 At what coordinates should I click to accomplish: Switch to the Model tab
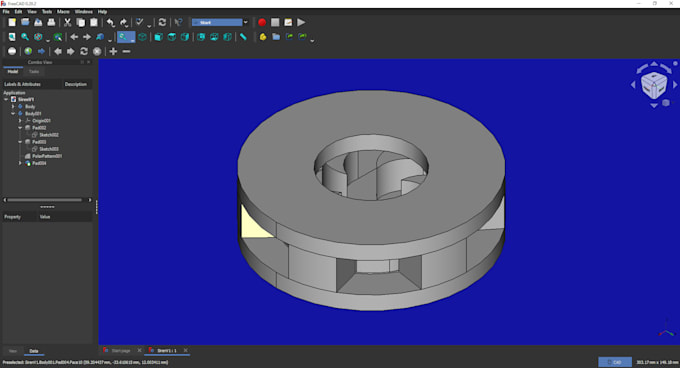coord(13,72)
